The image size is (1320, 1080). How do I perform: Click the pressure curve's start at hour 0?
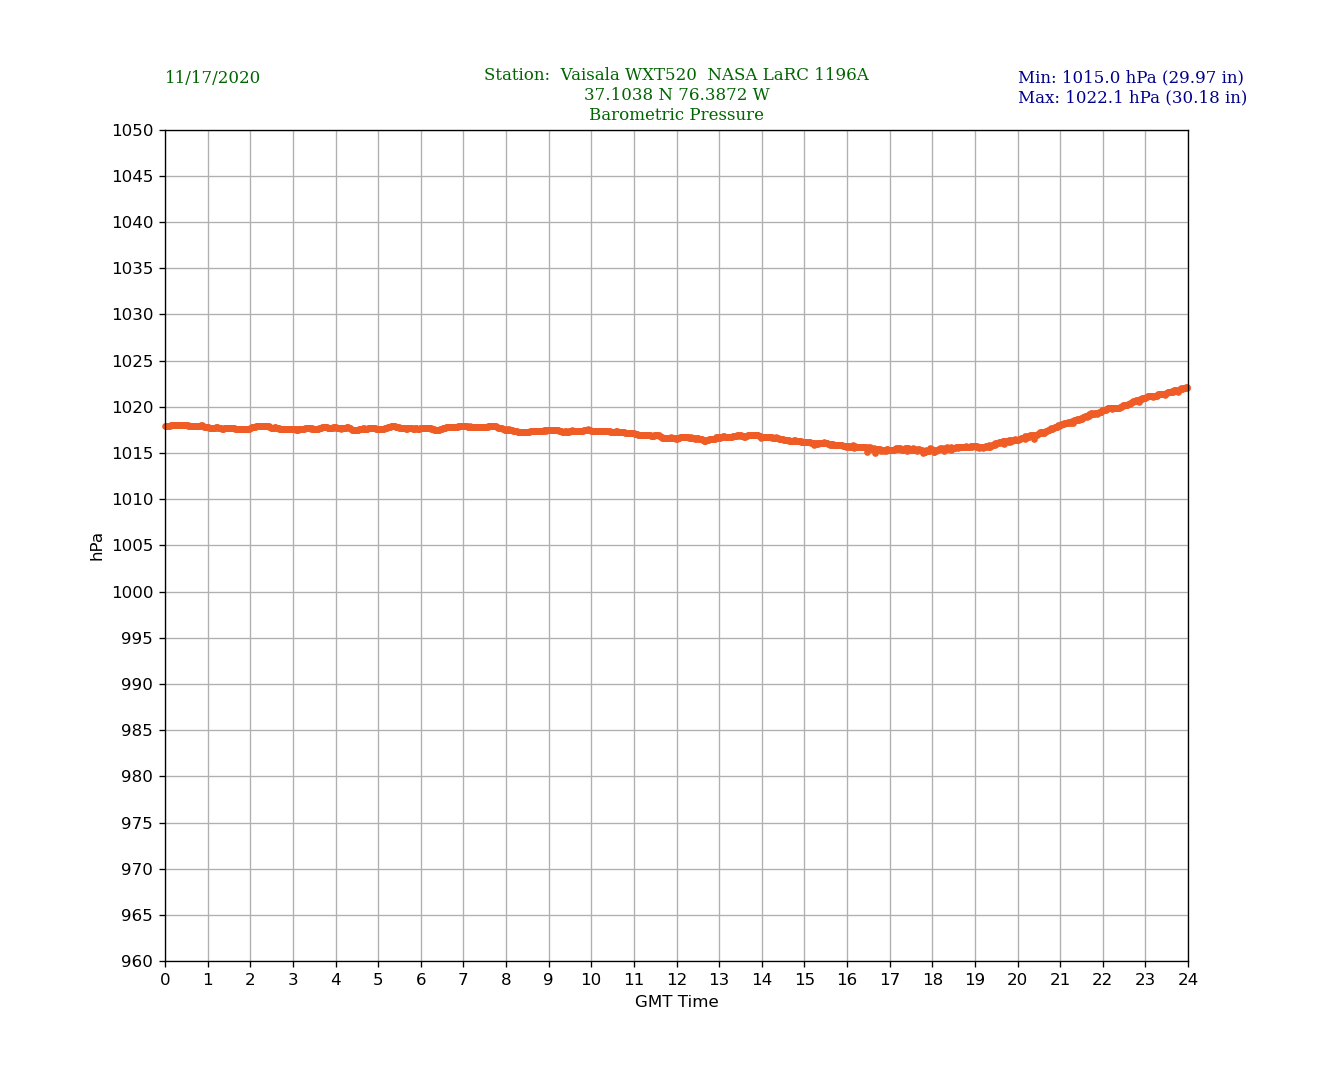pos(167,426)
